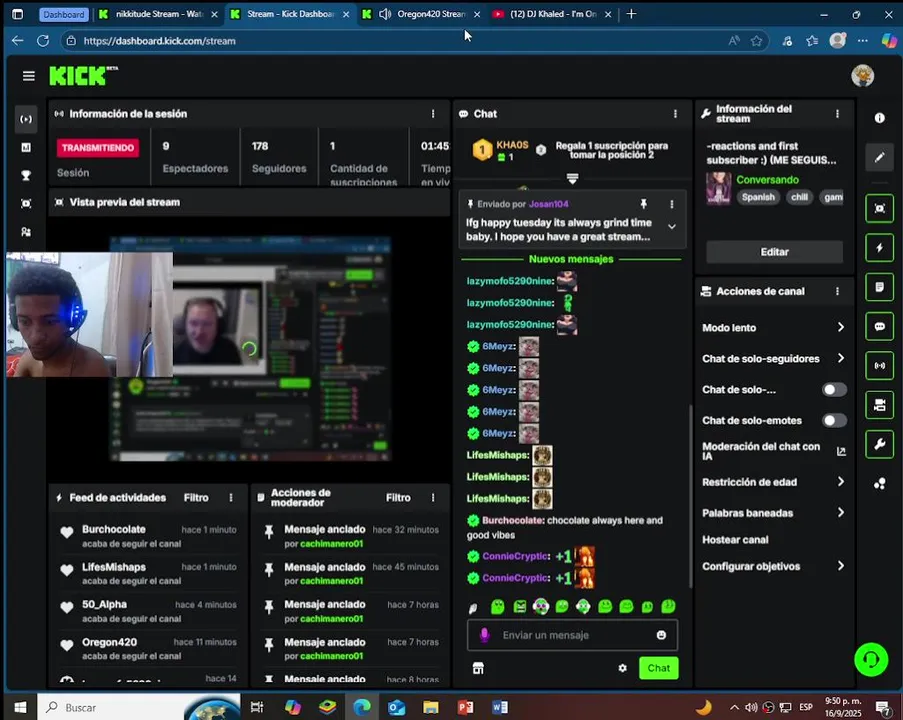The image size is (903, 720).
Task: Toggle the chat bubble widget in right rail
Action: coord(879,326)
